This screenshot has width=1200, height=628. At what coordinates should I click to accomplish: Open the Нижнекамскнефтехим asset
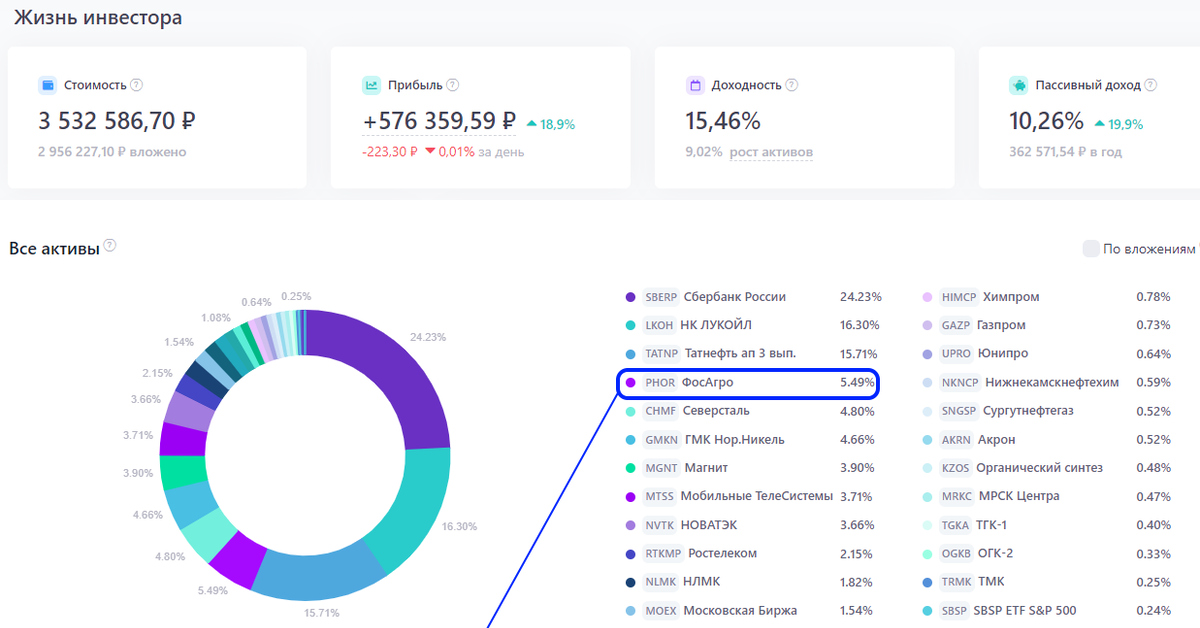pyautogui.click(x=1052, y=382)
